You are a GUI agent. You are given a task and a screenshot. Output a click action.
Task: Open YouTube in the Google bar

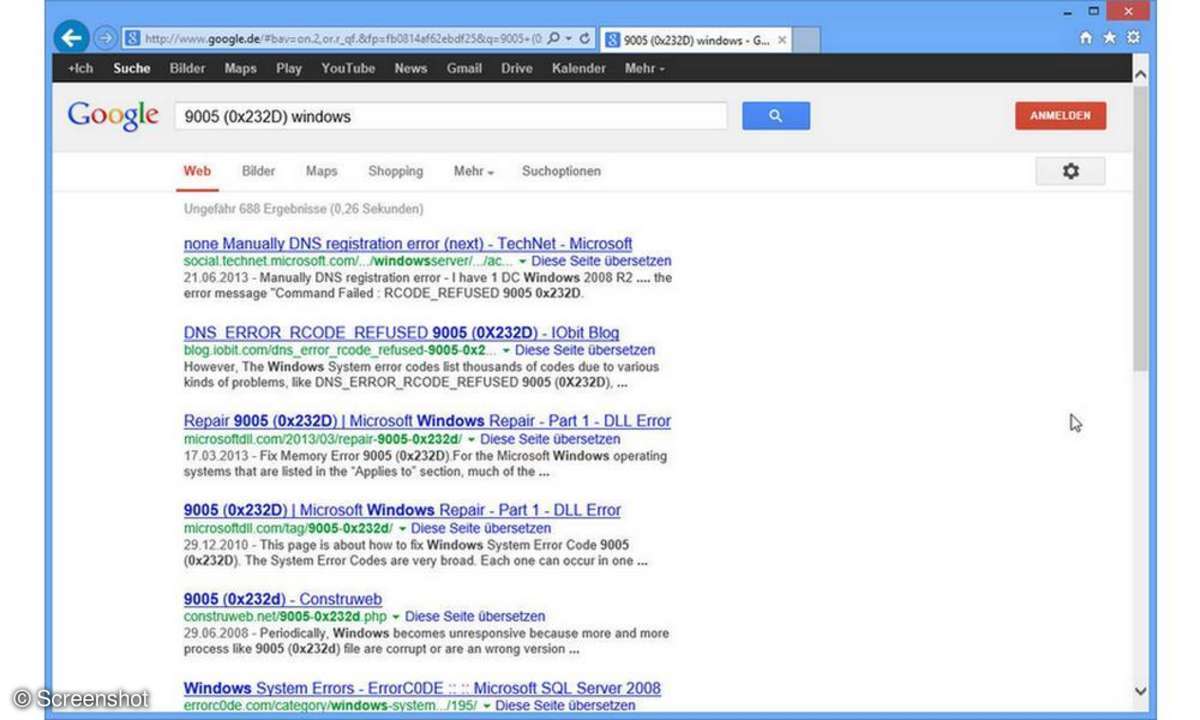(x=348, y=68)
